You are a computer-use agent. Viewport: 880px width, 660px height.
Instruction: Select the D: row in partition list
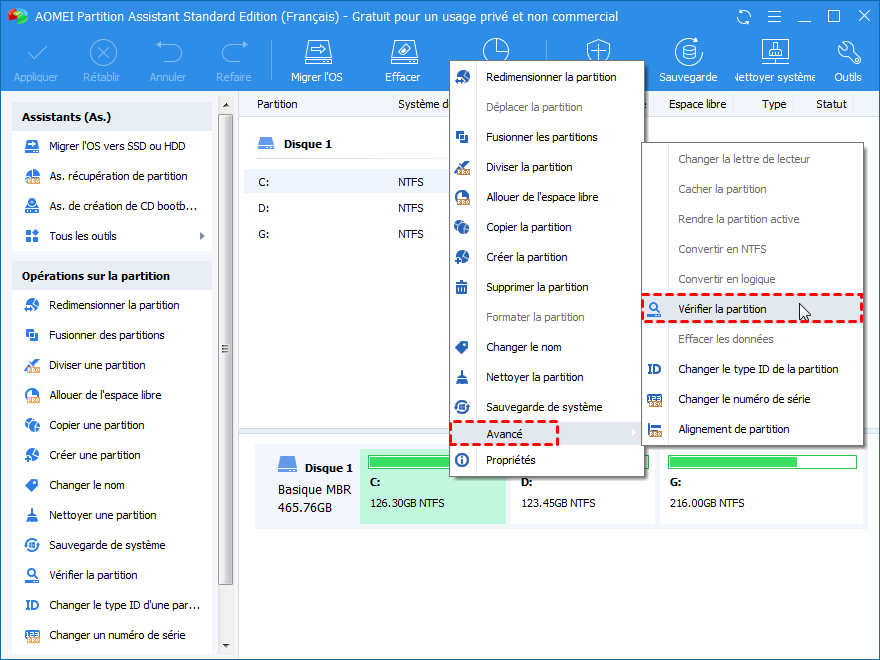tap(347, 208)
